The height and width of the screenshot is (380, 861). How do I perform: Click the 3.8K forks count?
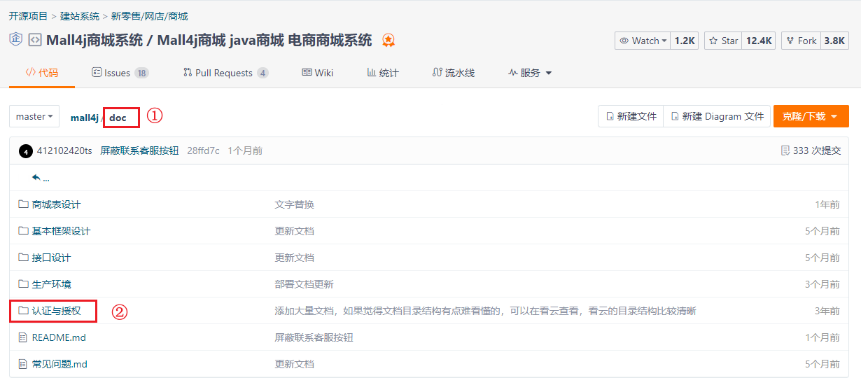(834, 41)
